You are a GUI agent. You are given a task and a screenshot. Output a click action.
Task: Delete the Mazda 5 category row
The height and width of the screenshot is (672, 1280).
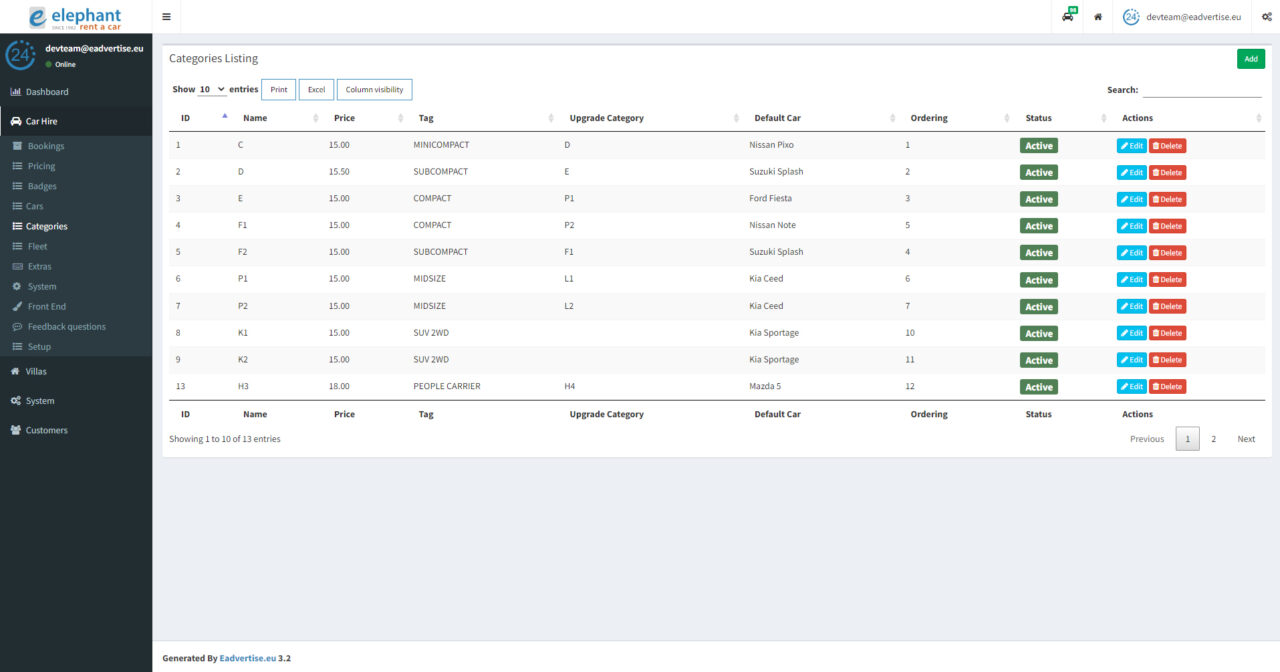click(1167, 387)
